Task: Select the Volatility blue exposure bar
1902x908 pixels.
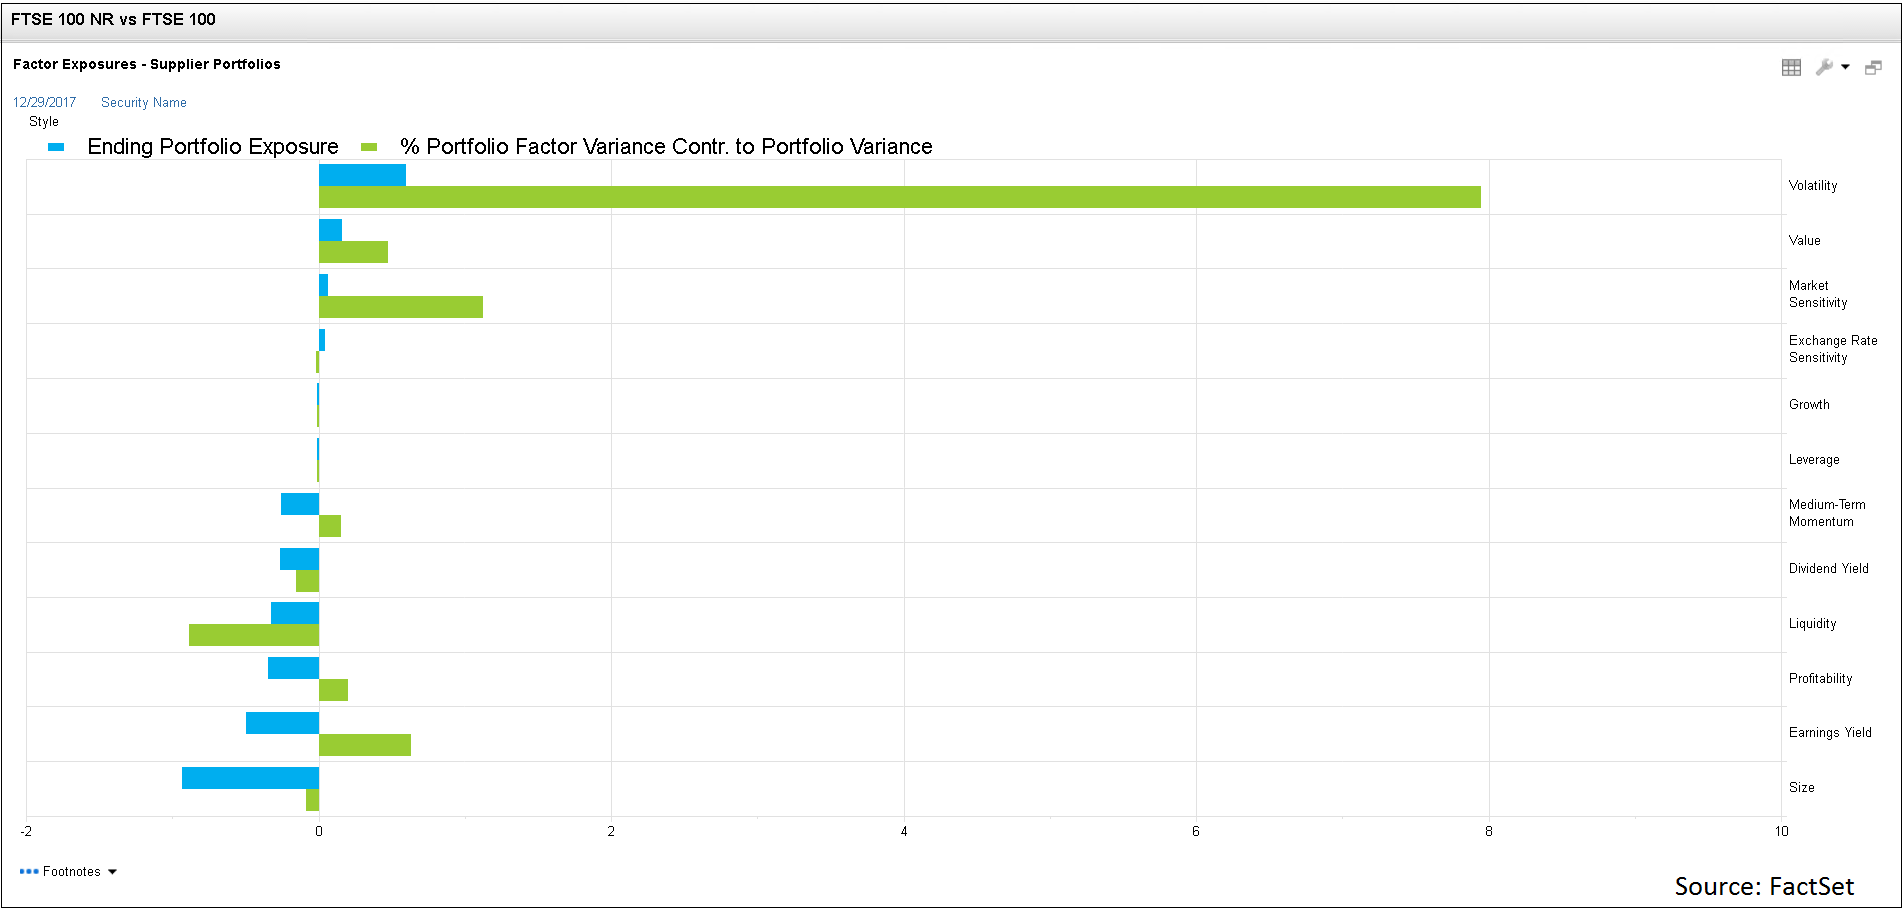Action: [362, 175]
